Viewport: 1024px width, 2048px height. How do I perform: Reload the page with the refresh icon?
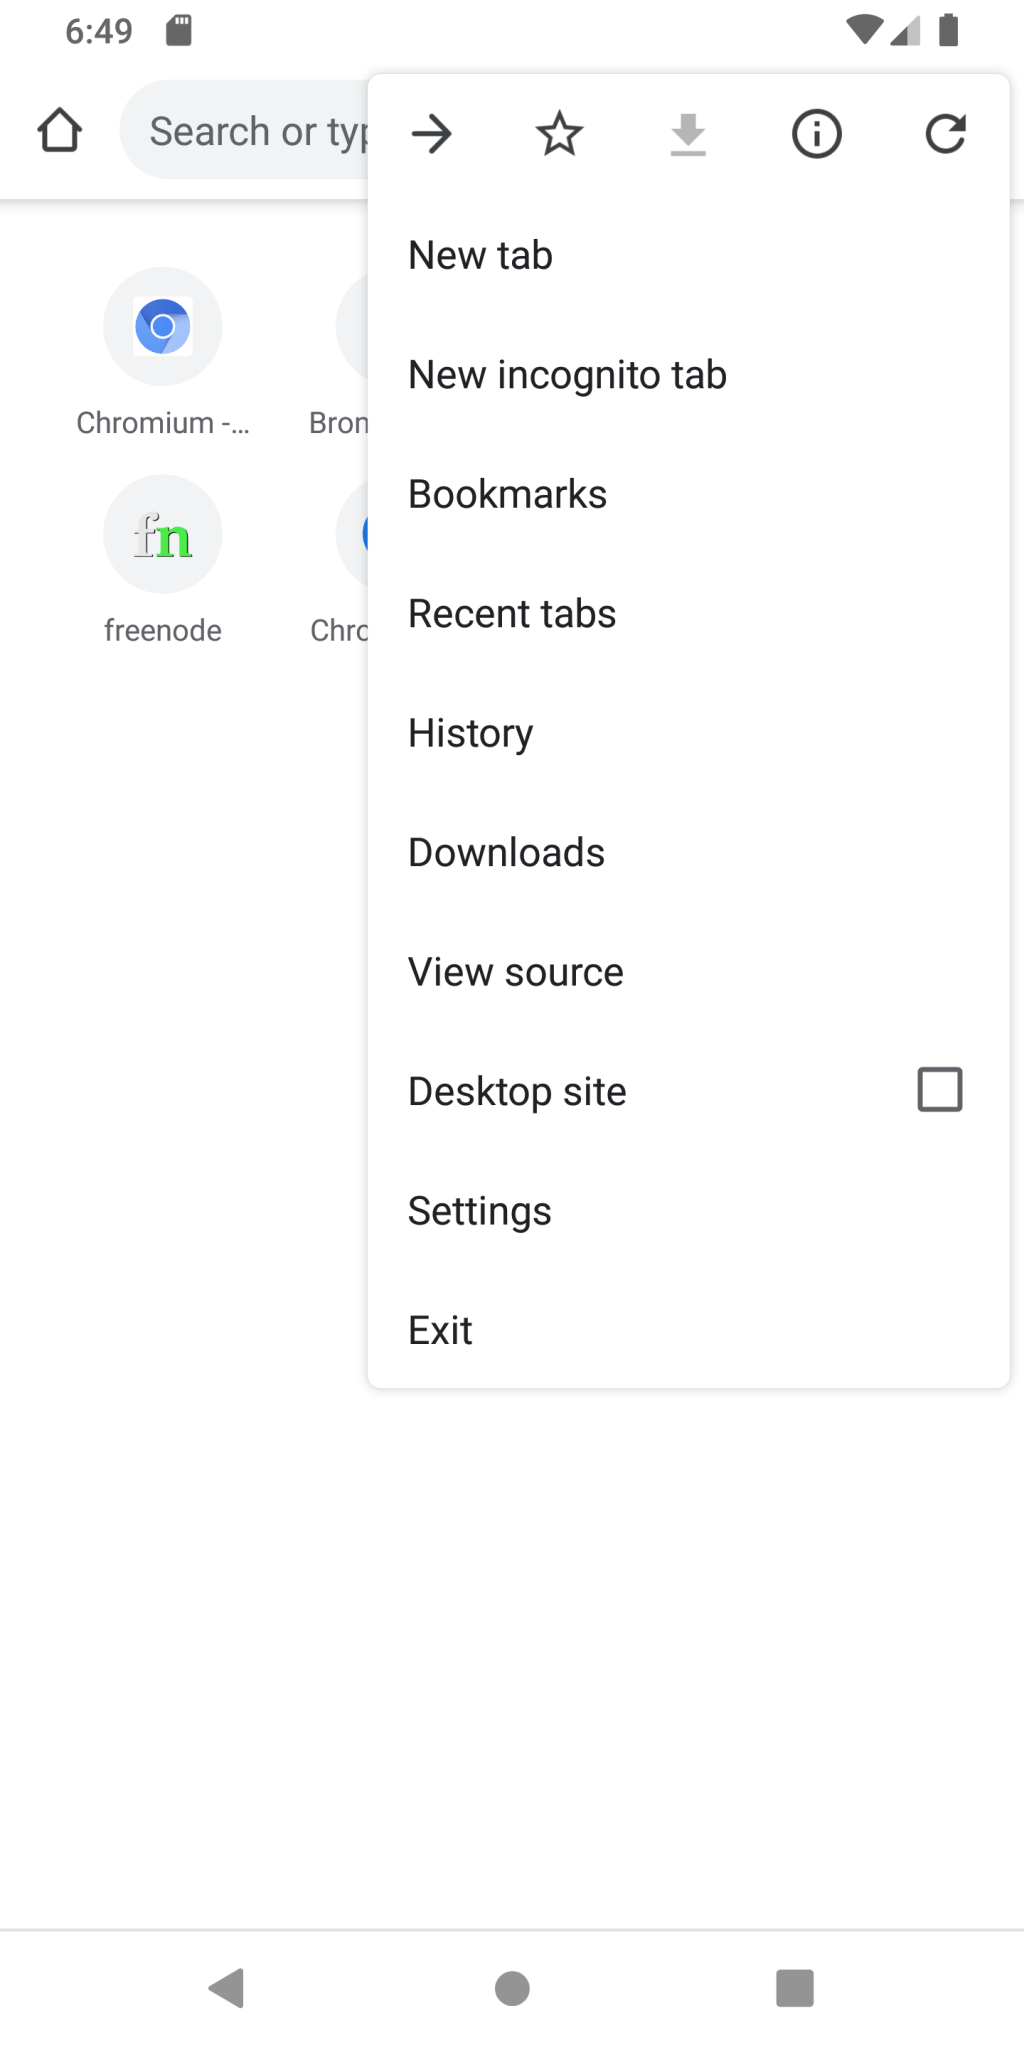pyautogui.click(x=944, y=132)
